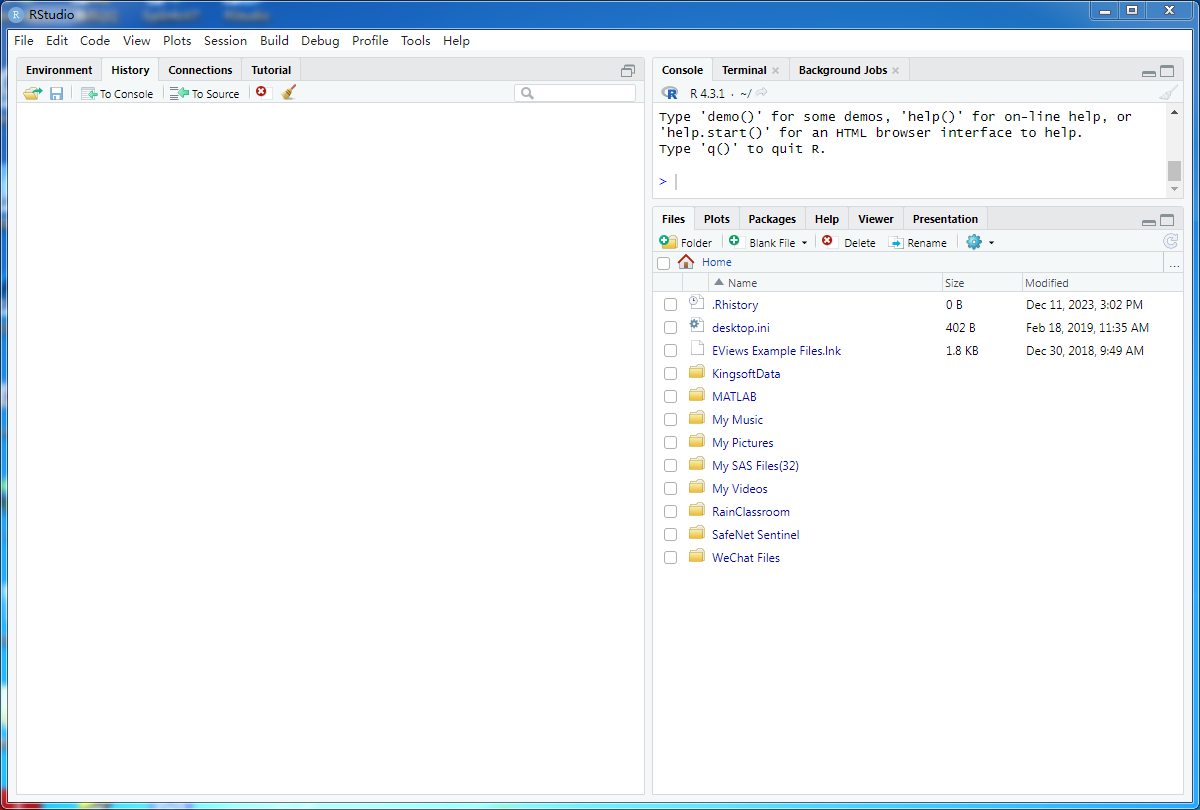
Task: Open the My Videos folder
Action: click(740, 489)
